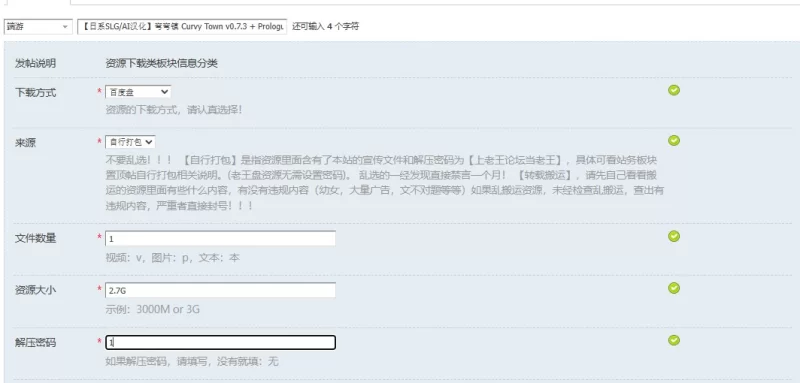Click green checkmark icon for 资源大小 row
The height and width of the screenshot is (383, 800).
[674, 288]
